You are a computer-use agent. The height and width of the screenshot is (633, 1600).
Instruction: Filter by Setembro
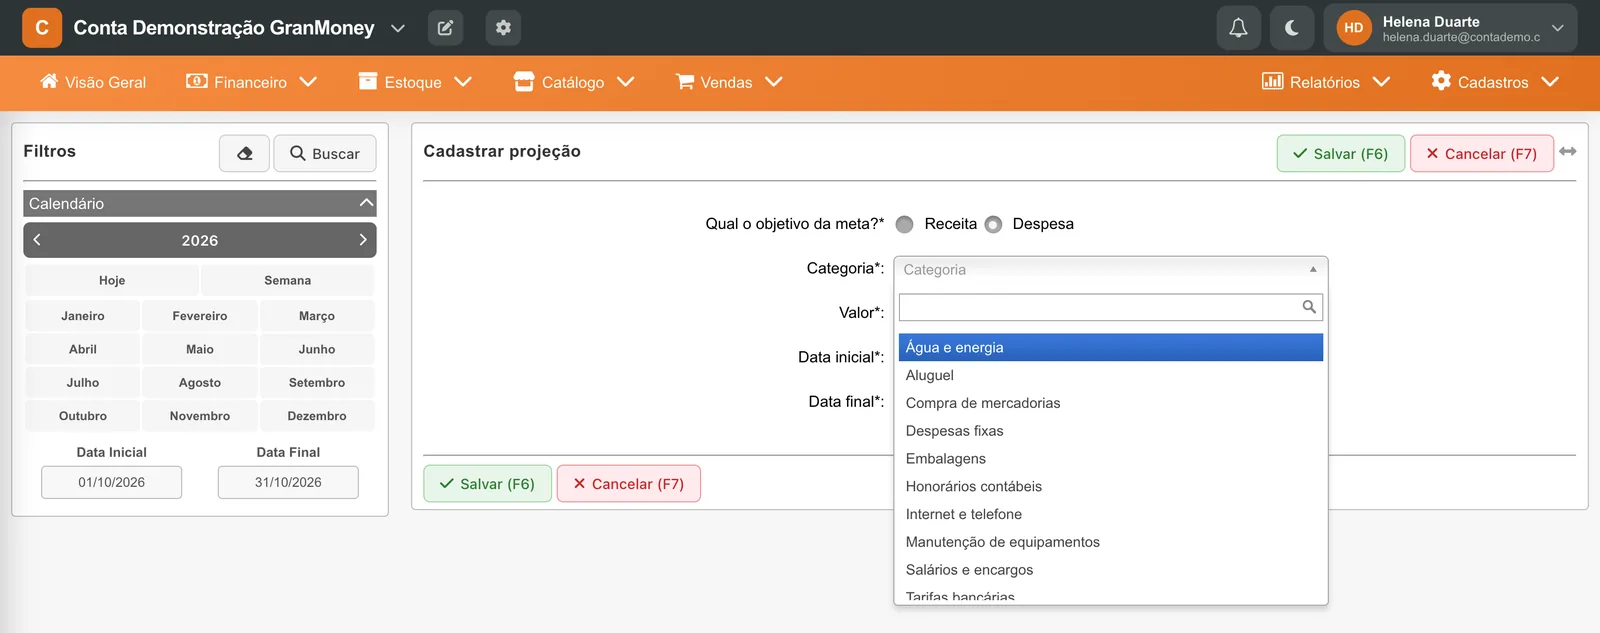(317, 383)
